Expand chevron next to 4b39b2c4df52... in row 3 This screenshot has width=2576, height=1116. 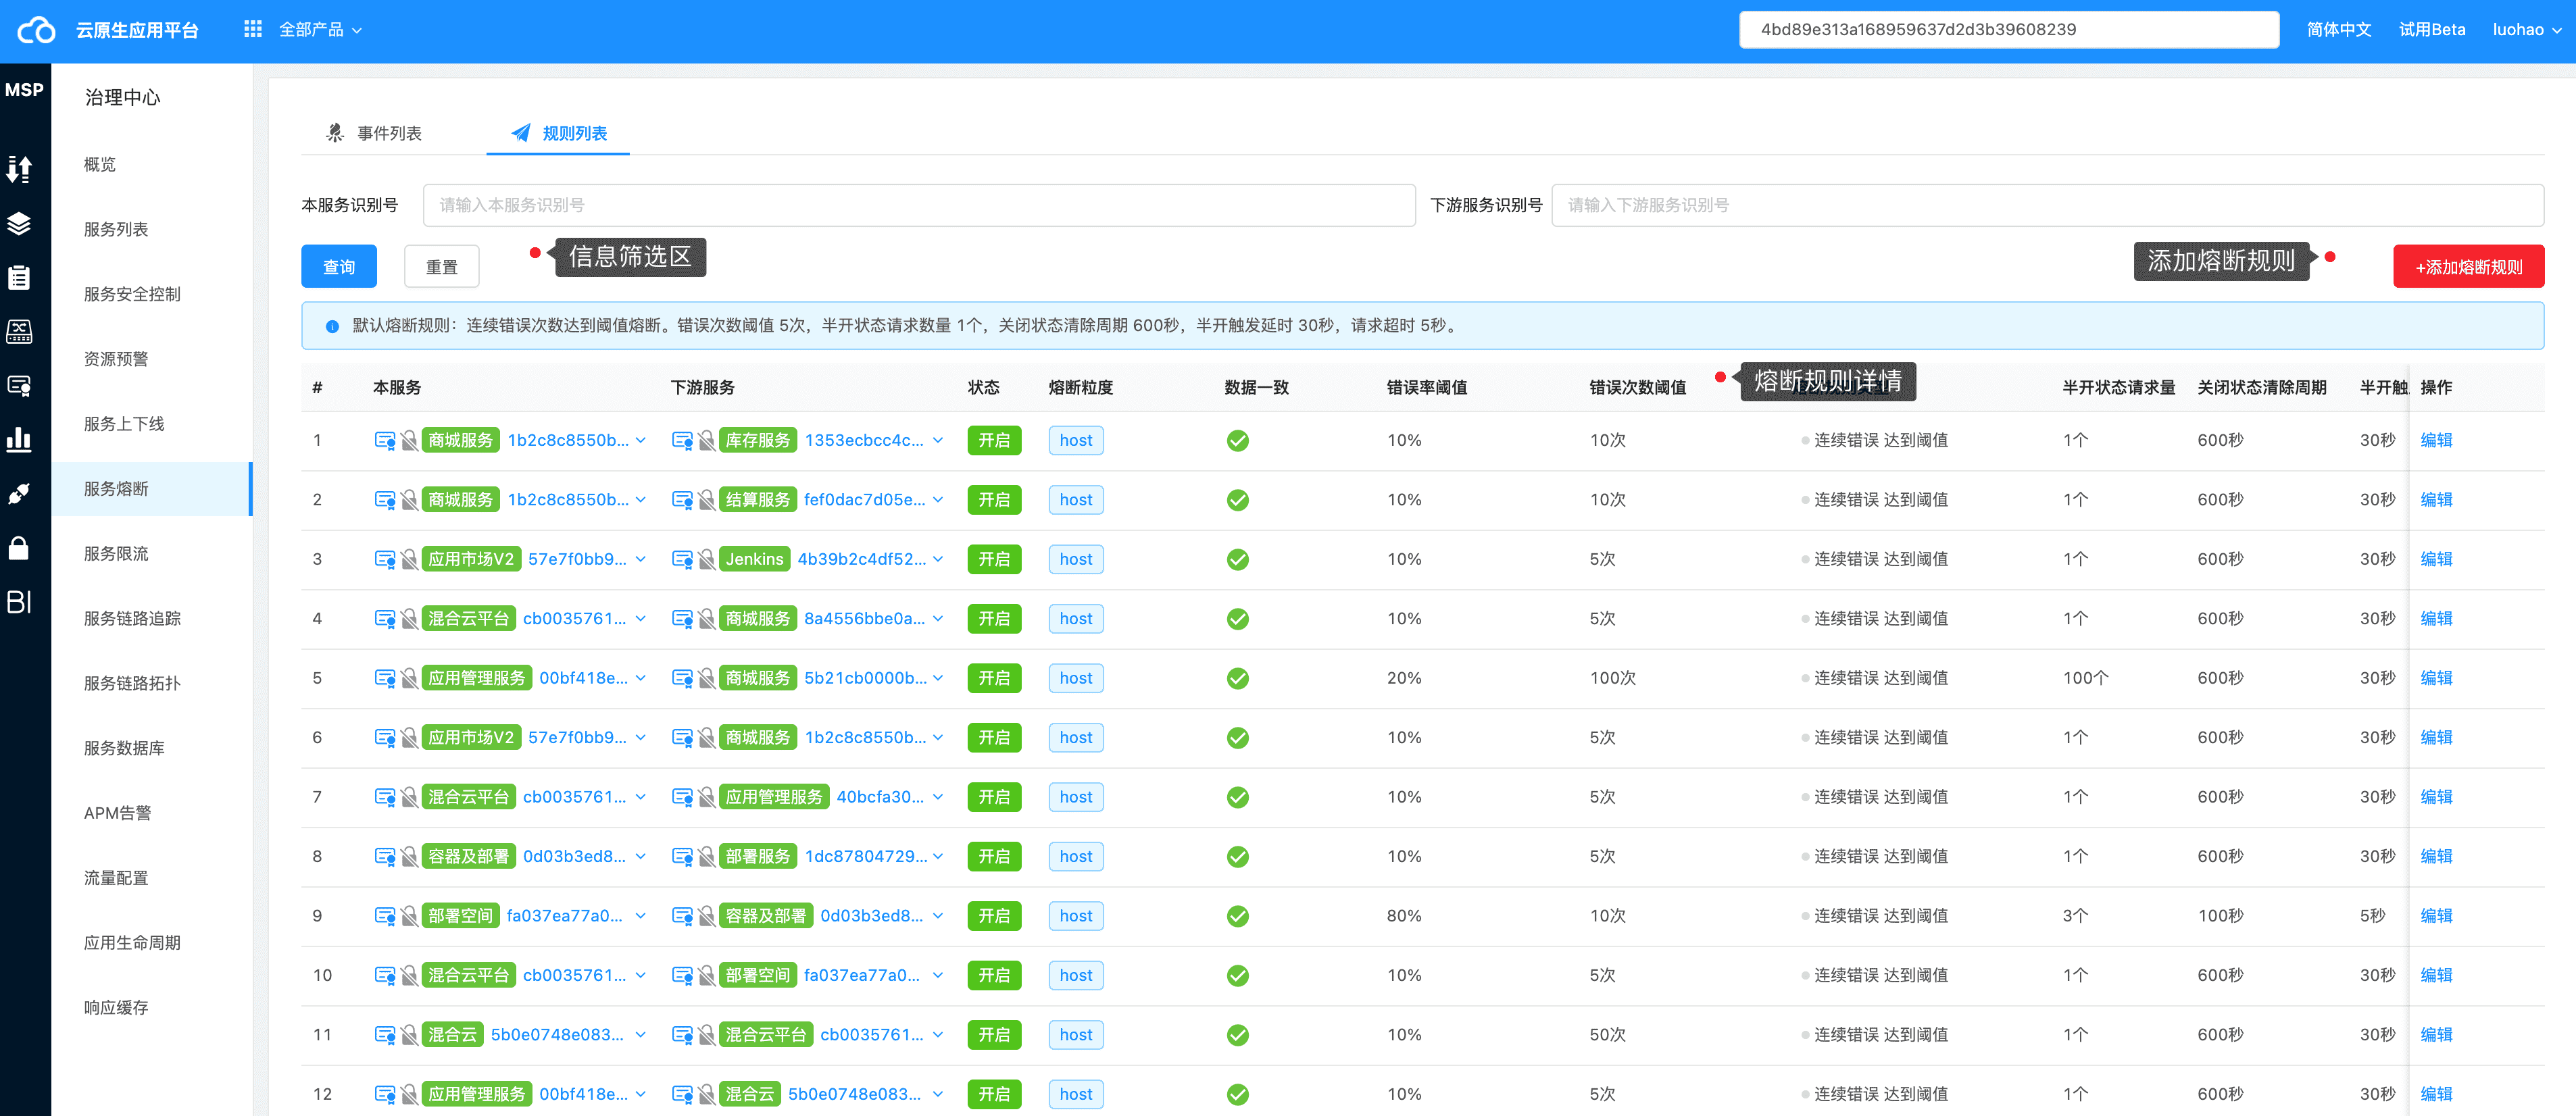[938, 560]
